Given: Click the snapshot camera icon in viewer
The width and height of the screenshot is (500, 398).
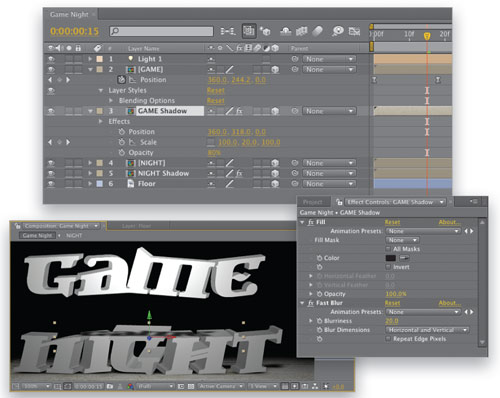Looking at the screenshot, I should (x=110, y=386).
